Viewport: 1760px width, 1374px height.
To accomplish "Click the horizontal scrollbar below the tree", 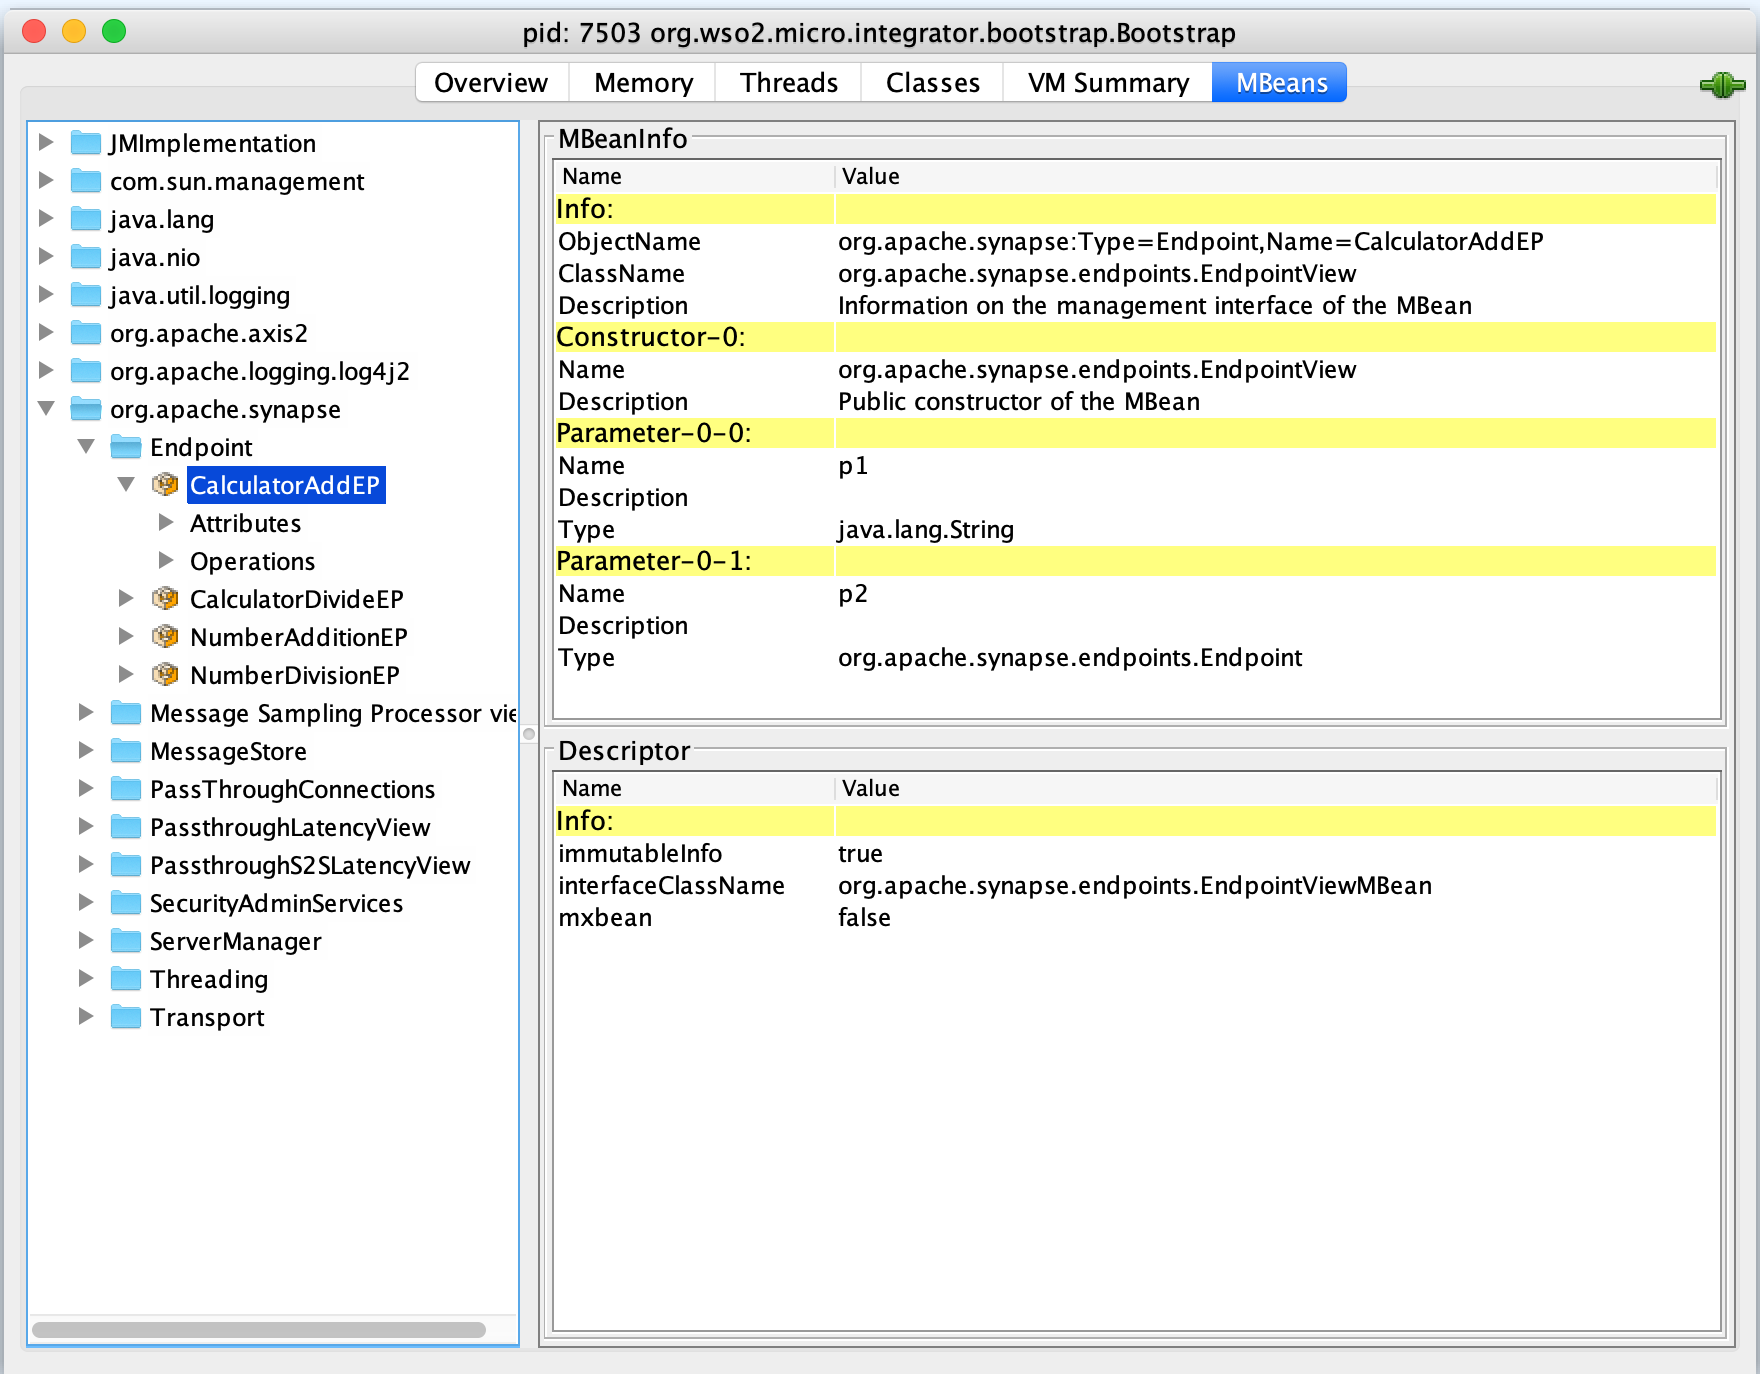I will click(258, 1329).
